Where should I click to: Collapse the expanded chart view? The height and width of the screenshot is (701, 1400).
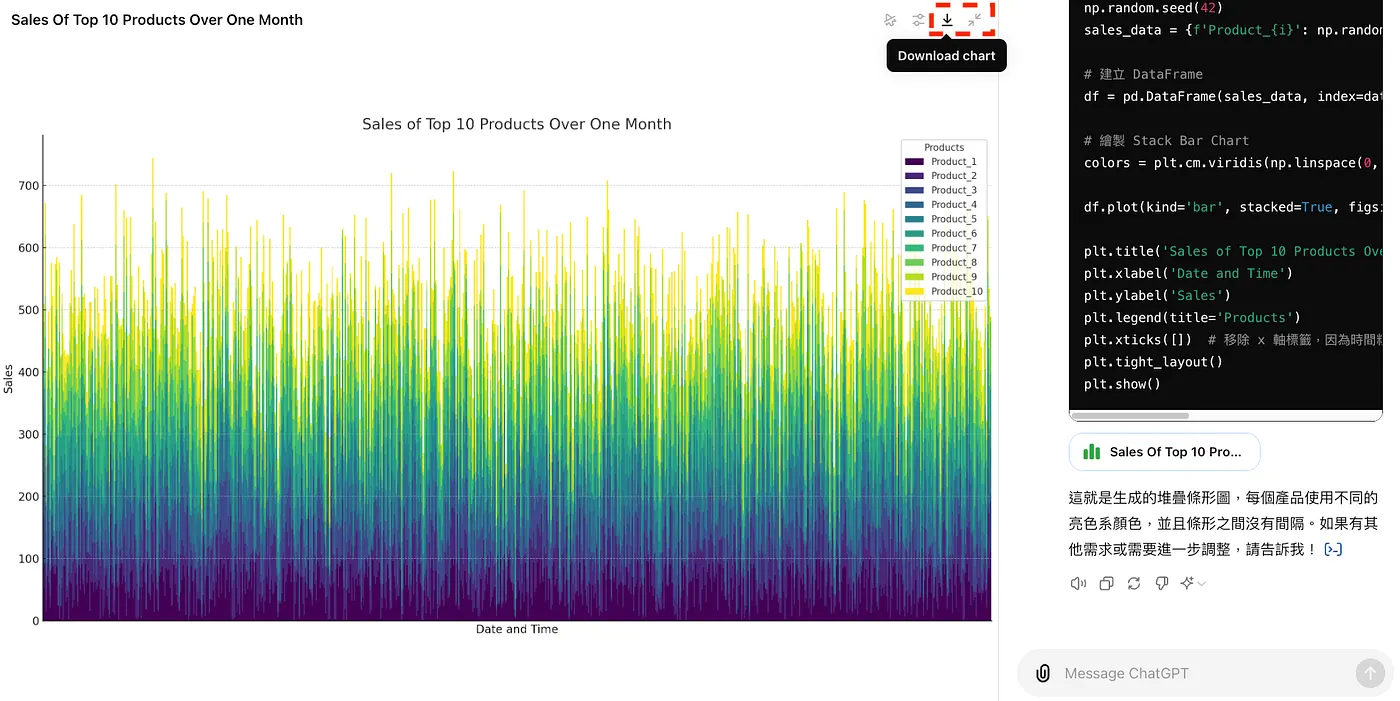click(x=975, y=20)
